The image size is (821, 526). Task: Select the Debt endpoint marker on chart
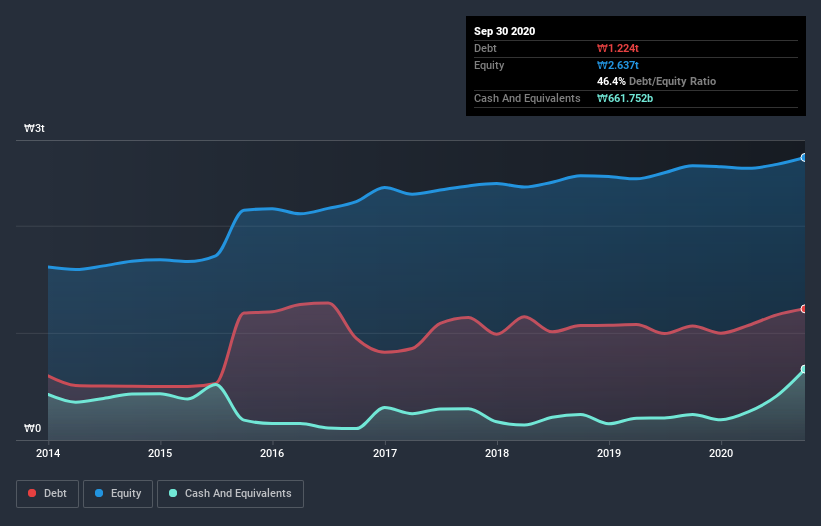tap(804, 309)
